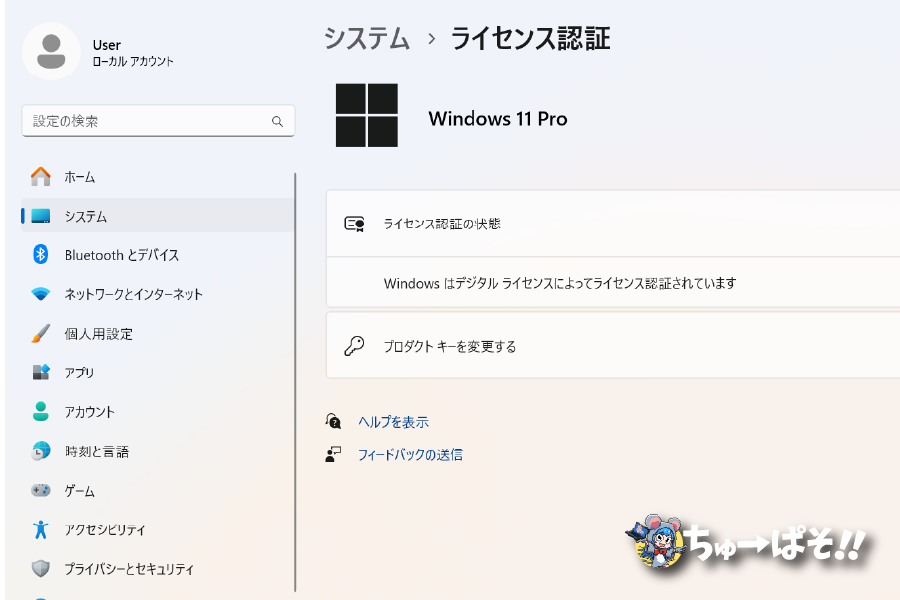Click the 設定の検索 search field
This screenshot has height=600, width=900.
(x=158, y=121)
